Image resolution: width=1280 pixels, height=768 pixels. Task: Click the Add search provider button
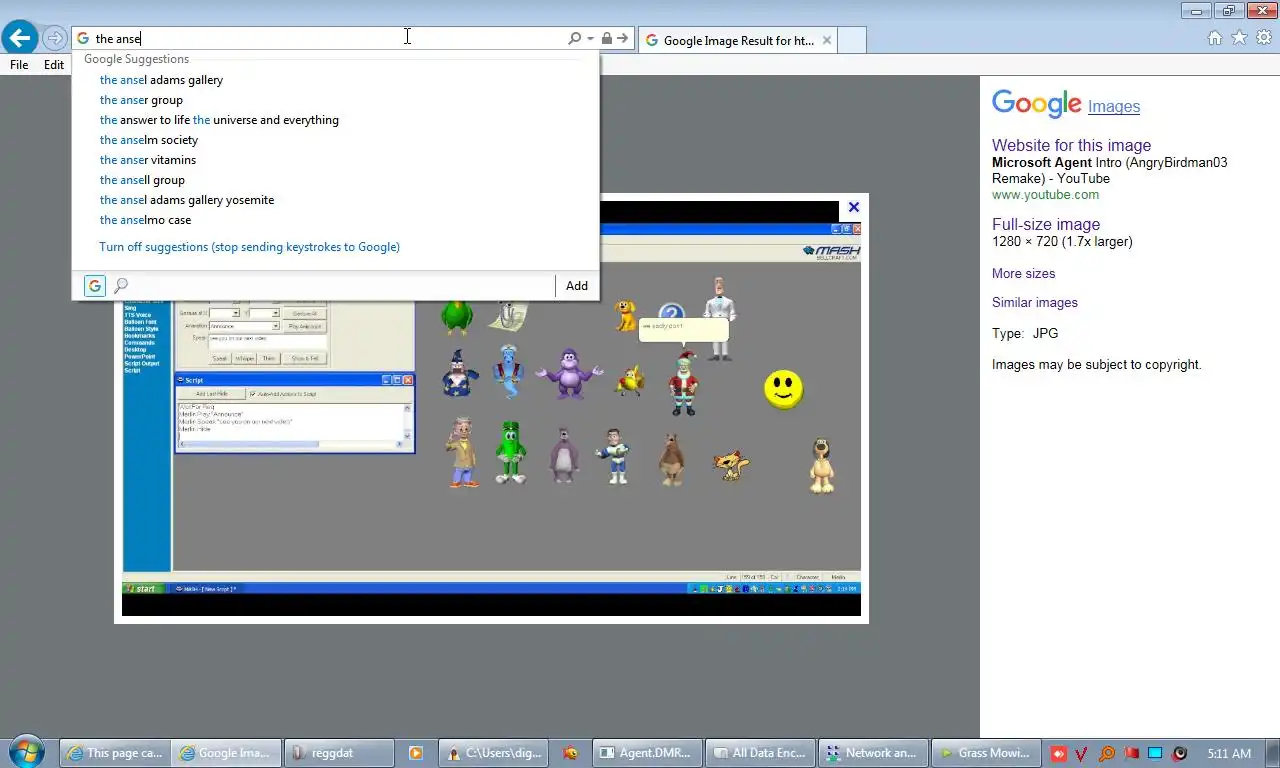[577, 286]
